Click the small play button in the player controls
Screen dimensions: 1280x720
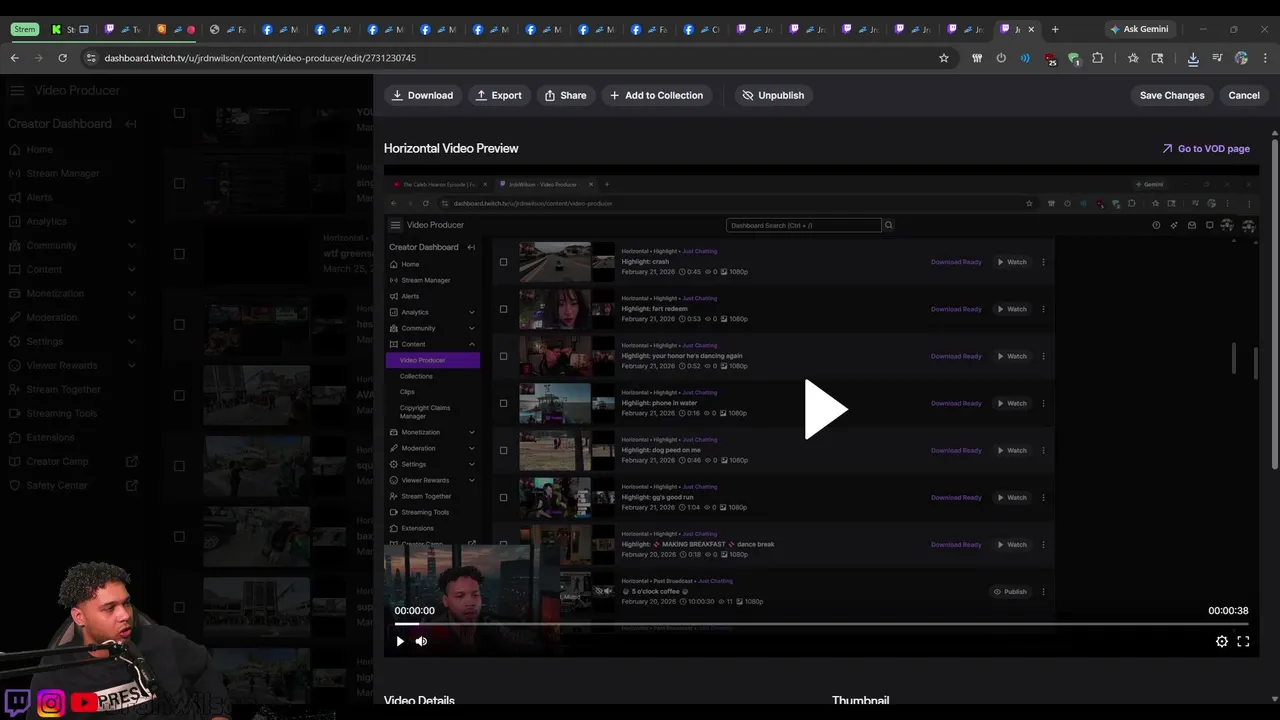[400, 641]
